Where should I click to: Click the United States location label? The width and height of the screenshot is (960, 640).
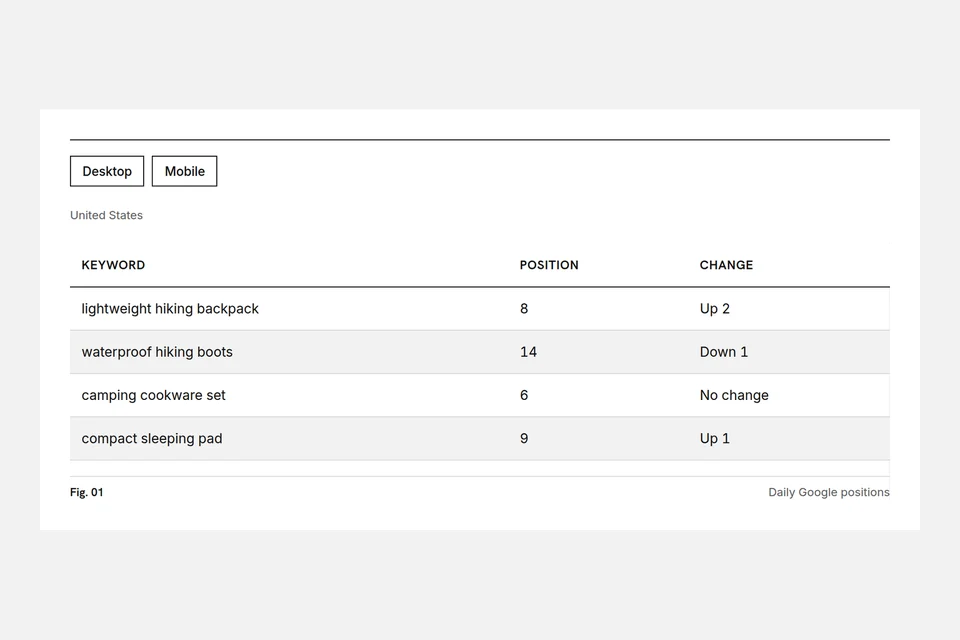point(106,215)
